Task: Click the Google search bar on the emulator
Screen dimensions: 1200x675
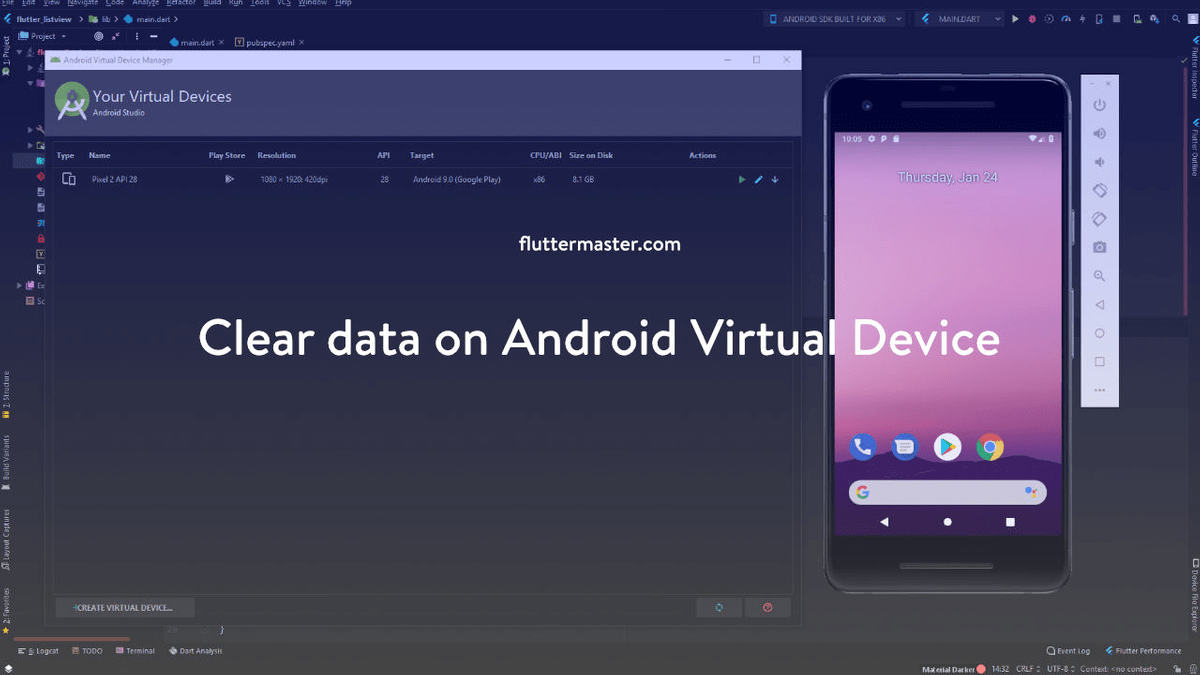Action: coord(947,492)
